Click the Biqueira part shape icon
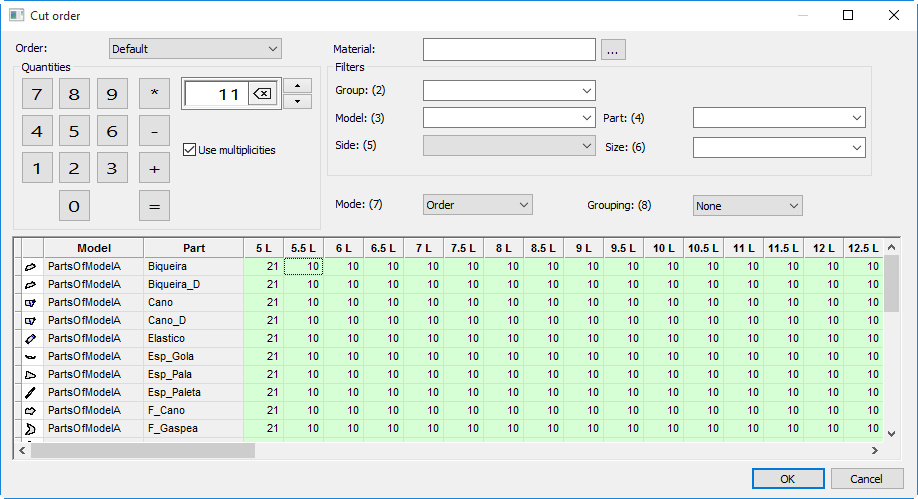This screenshot has width=918, height=499. coord(30,267)
